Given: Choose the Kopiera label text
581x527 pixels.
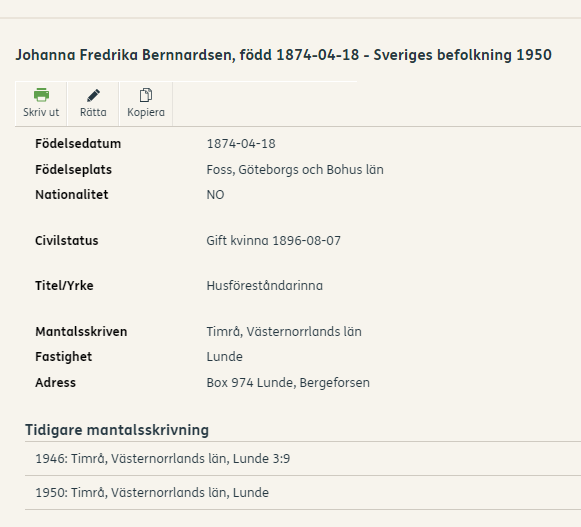Looking at the screenshot, I should tap(146, 112).
